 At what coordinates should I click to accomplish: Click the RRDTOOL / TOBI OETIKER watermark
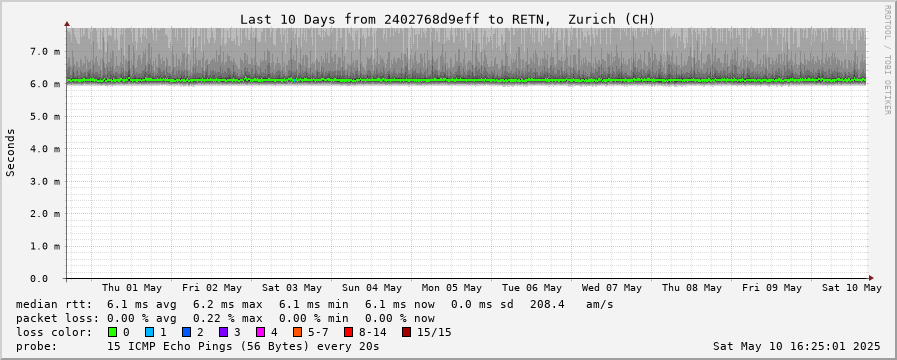click(887, 60)
